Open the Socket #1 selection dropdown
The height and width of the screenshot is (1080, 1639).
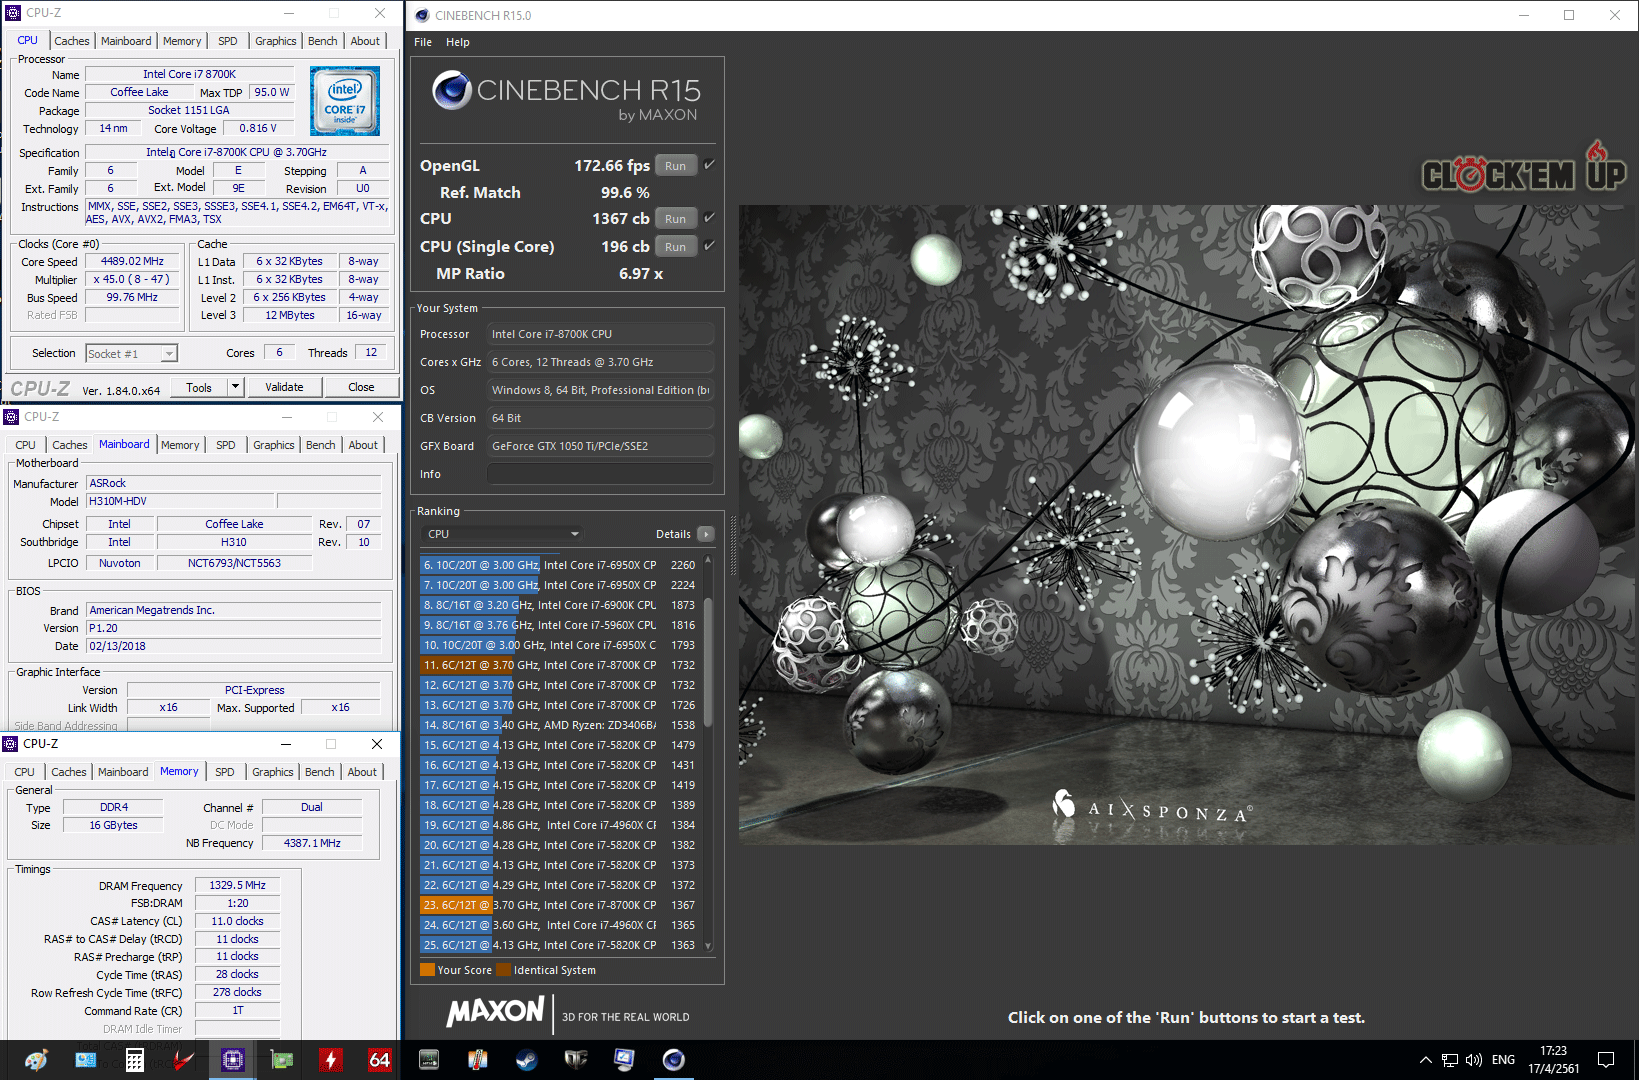point(131,353)
